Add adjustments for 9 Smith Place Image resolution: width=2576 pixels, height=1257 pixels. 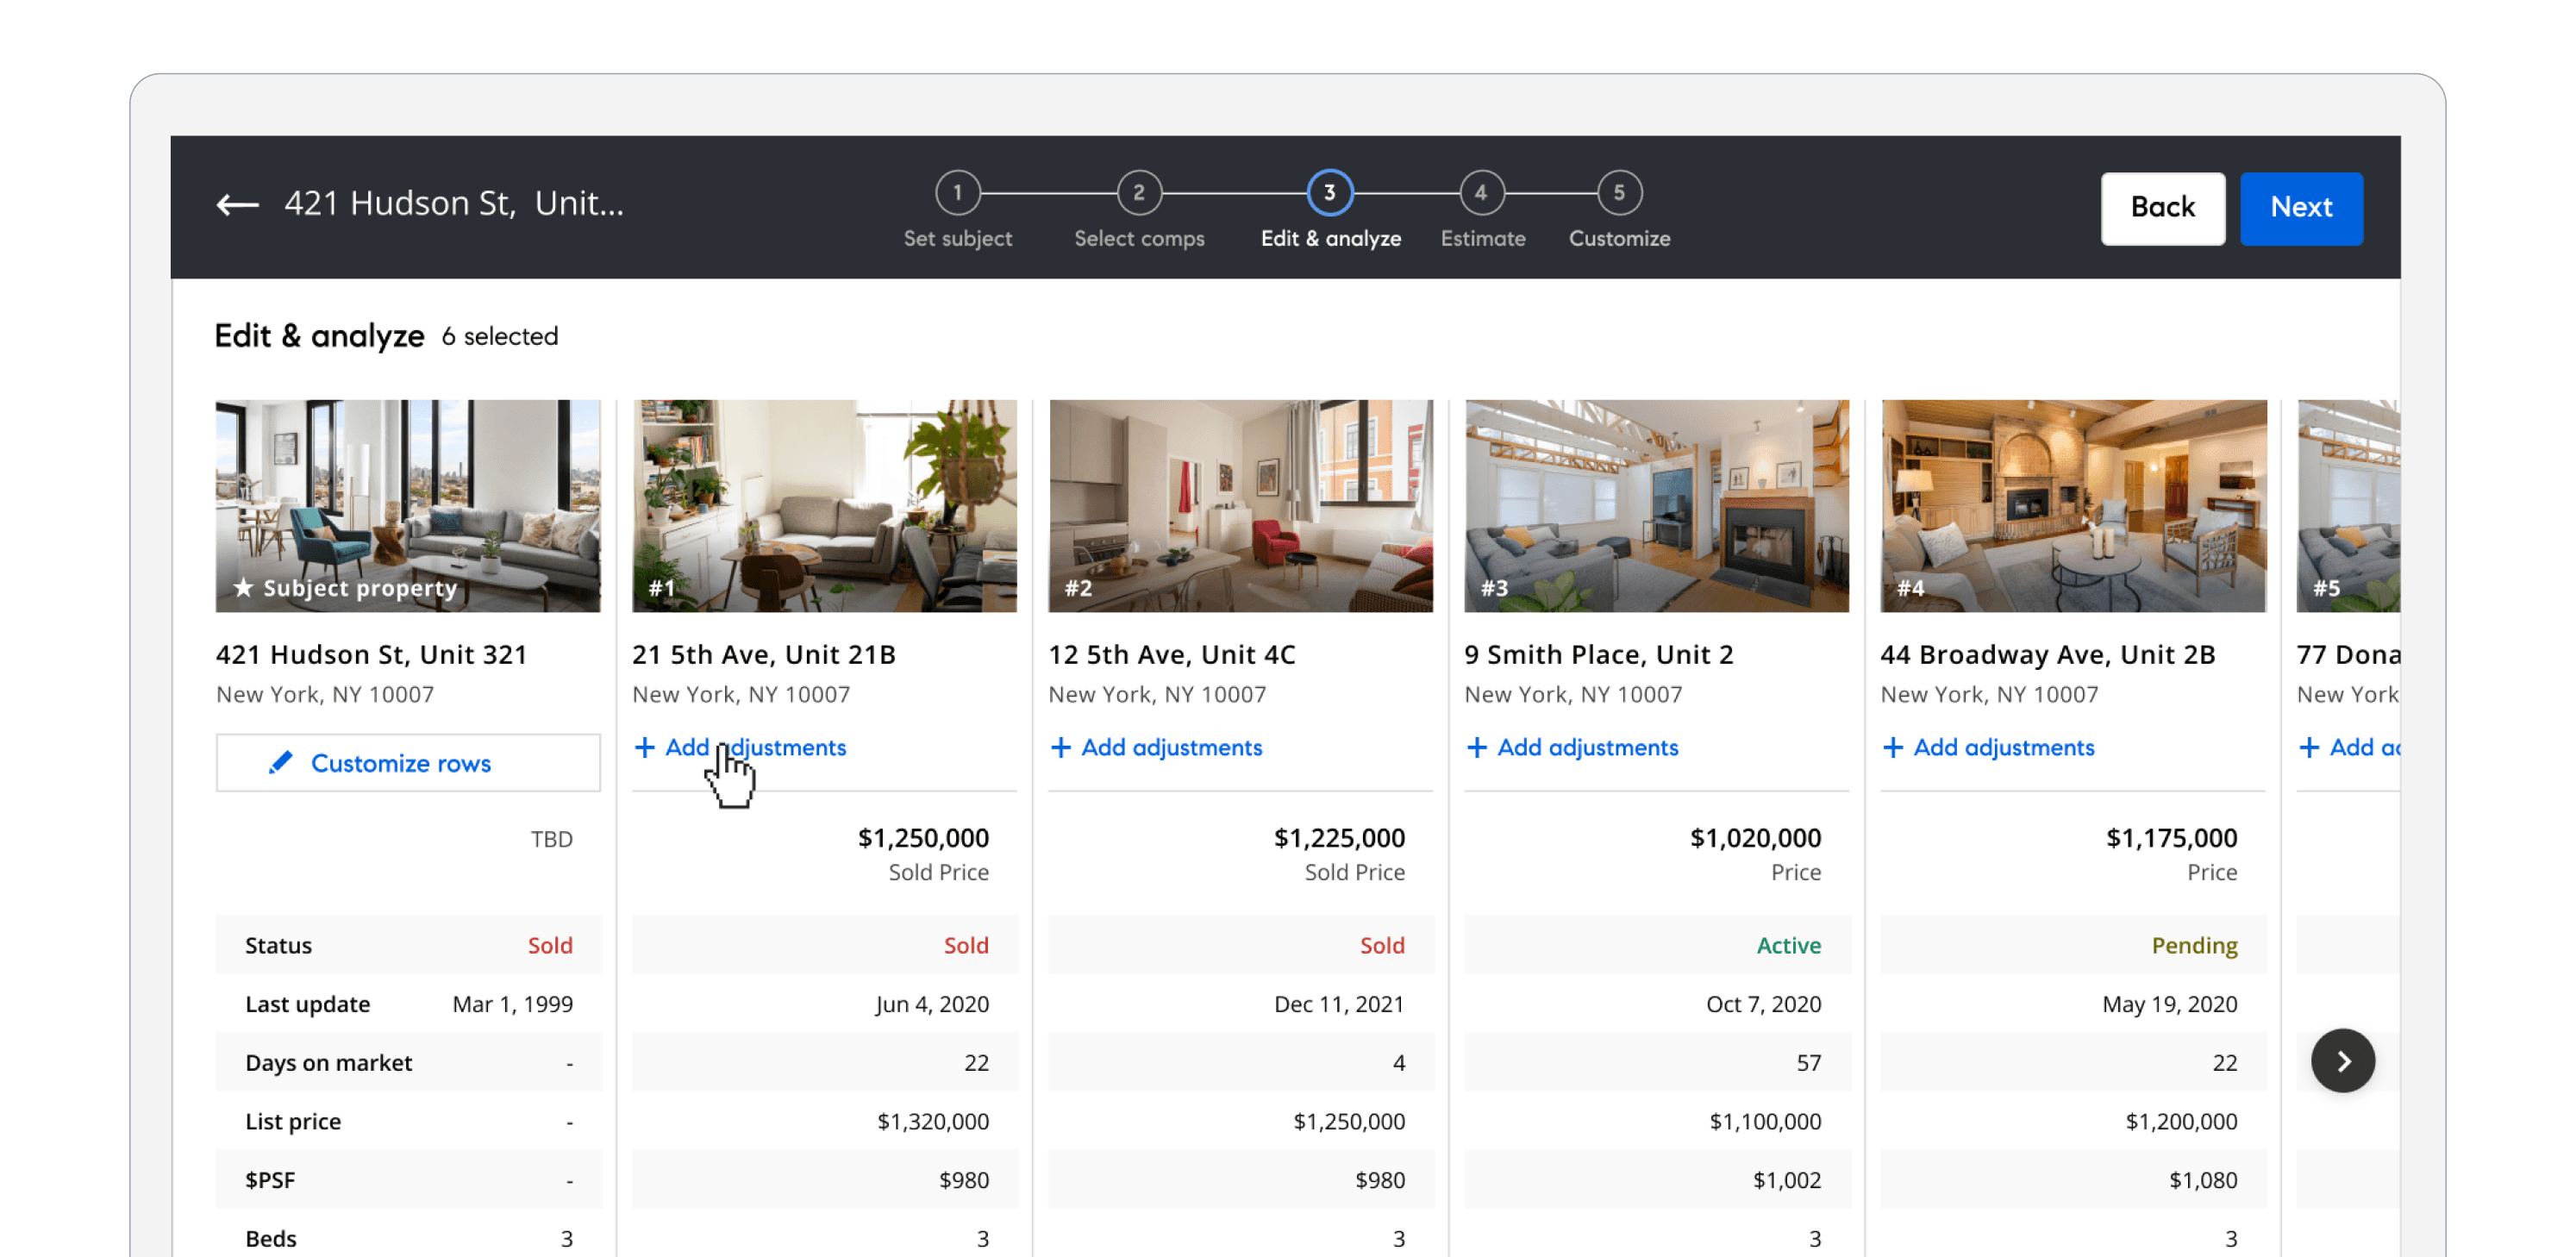tap(1572, 748)
